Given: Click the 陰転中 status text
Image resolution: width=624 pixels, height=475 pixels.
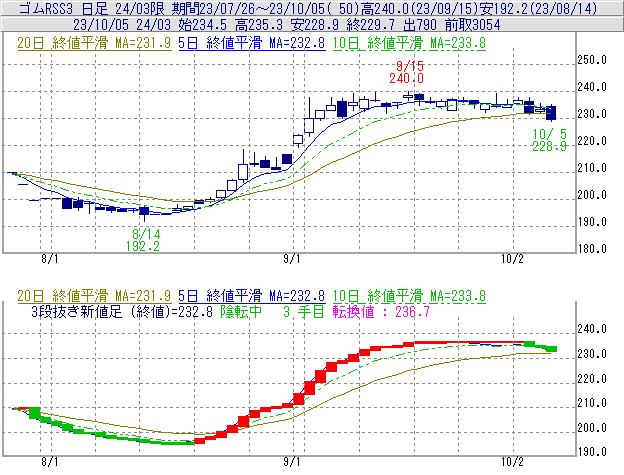Looking at the screenshot, I should click(241, 311).
